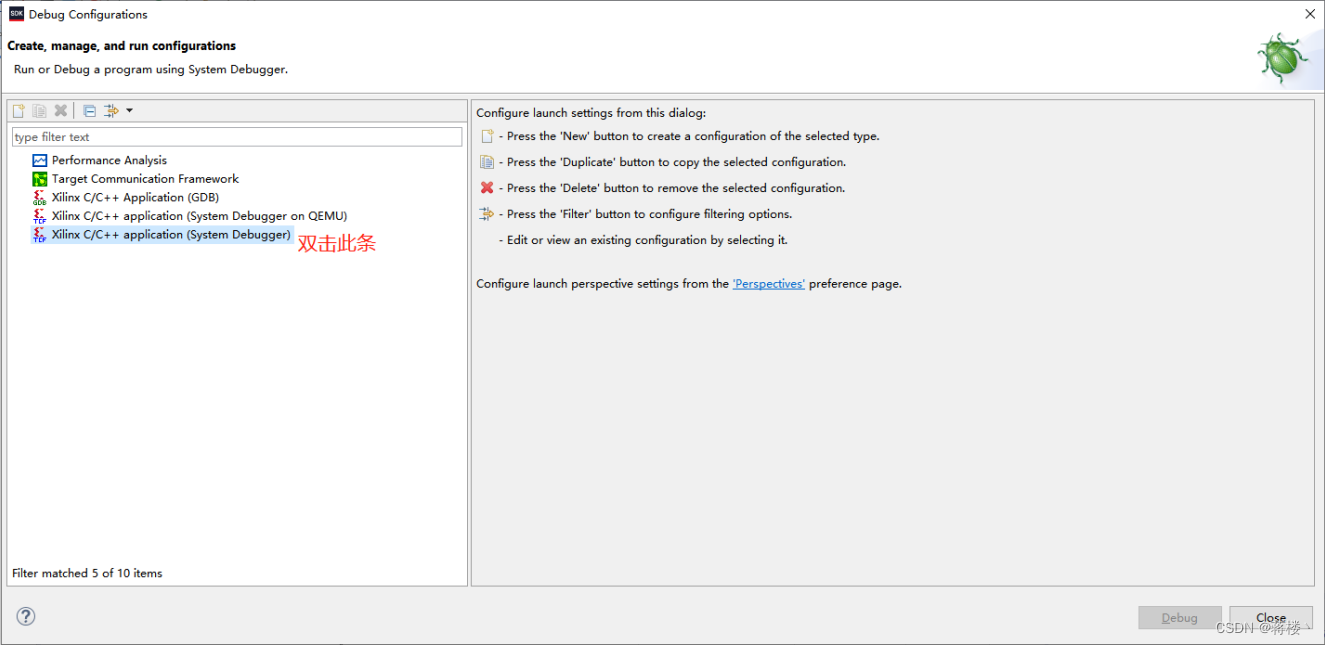Click the Delete configuration toolbar icon
The height and width of the screenshot is (645, 1325).
(60, 111)
